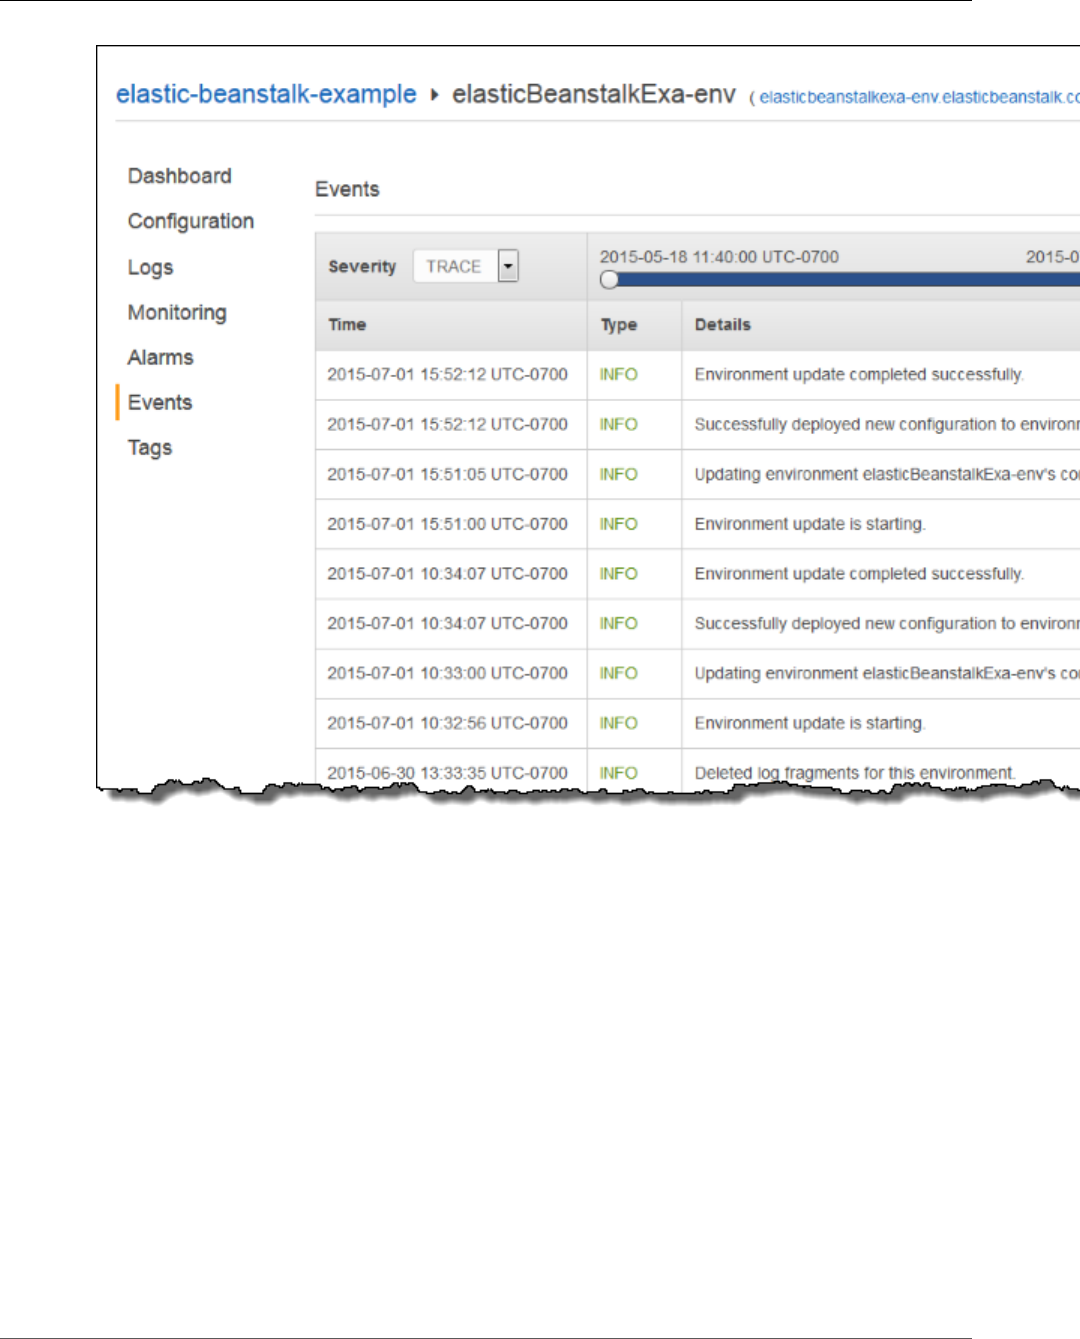Click the Type column header

(x=618, y=325)
